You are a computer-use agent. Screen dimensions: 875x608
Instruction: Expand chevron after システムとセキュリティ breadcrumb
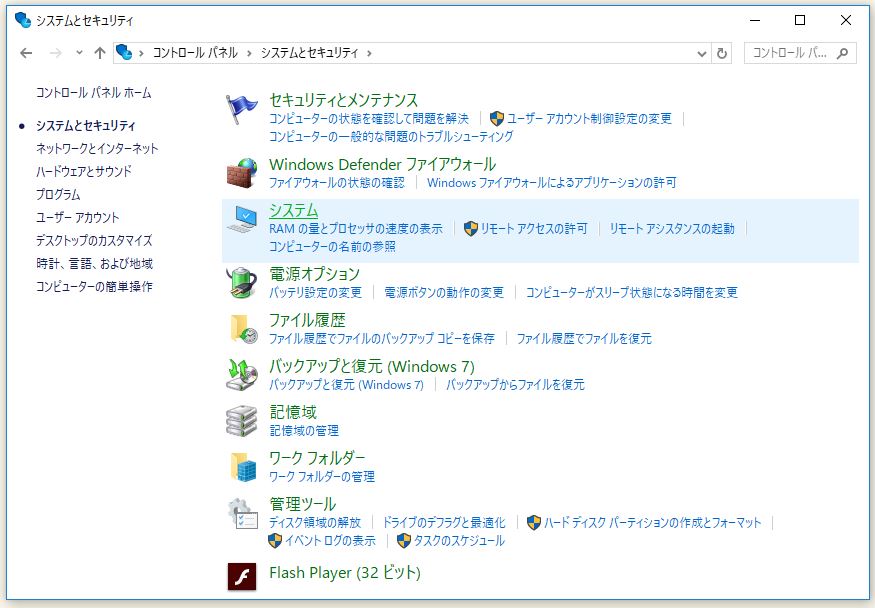pos(369,54)
